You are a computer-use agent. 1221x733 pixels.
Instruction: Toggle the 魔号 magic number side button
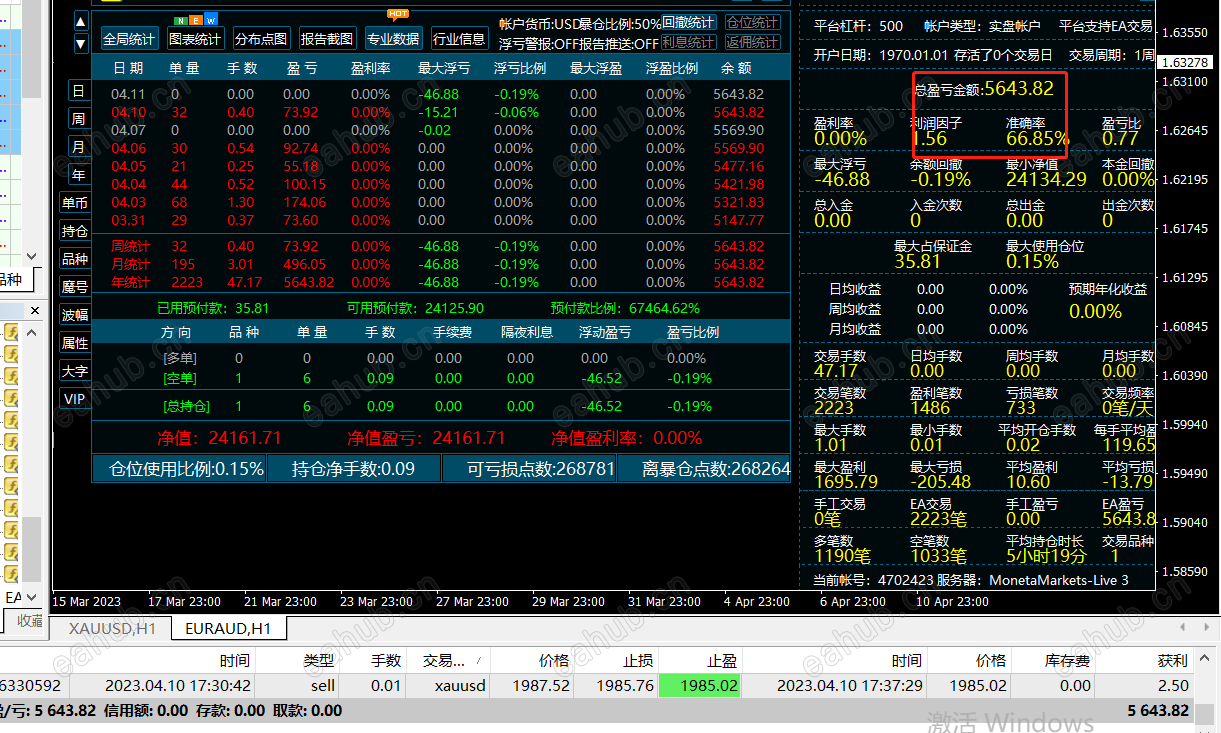pos(75,287)
